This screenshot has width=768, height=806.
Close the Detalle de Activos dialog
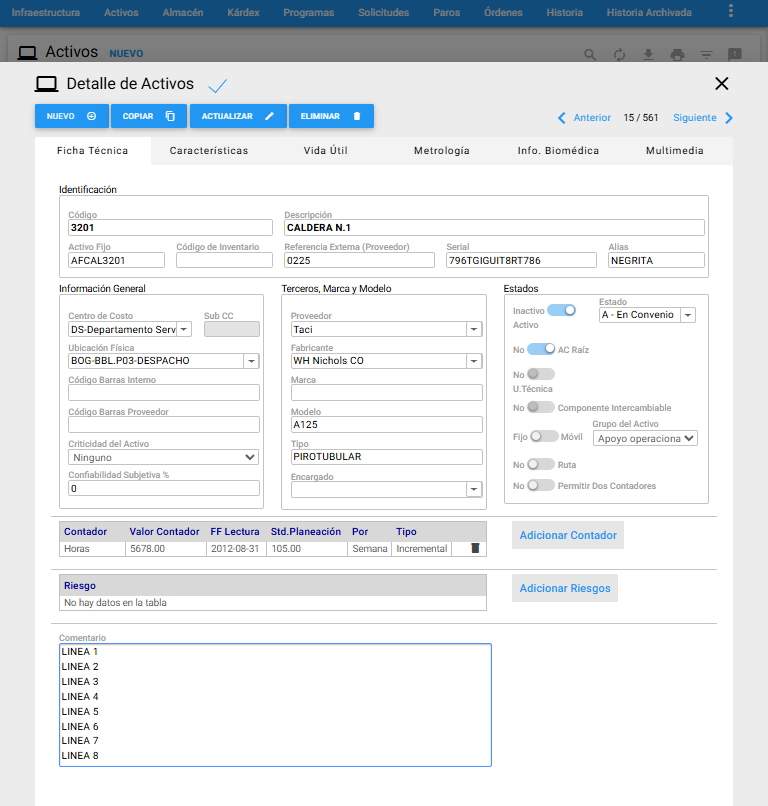pos(722,83)
